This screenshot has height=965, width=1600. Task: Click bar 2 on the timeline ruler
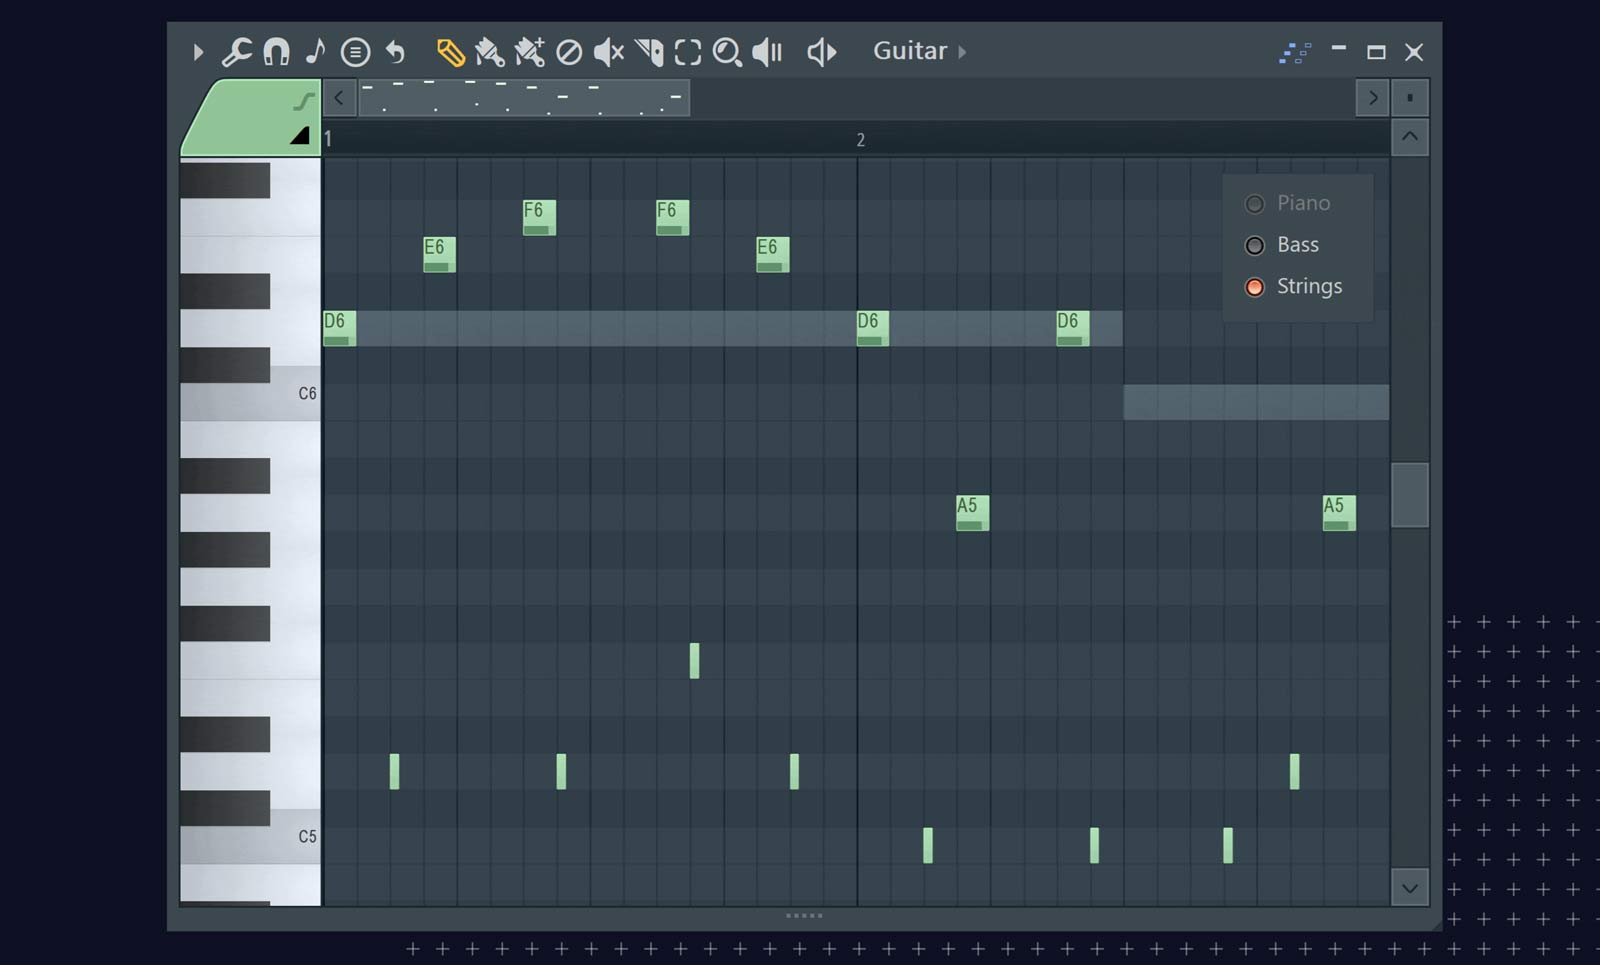click(x=860, y=140)
